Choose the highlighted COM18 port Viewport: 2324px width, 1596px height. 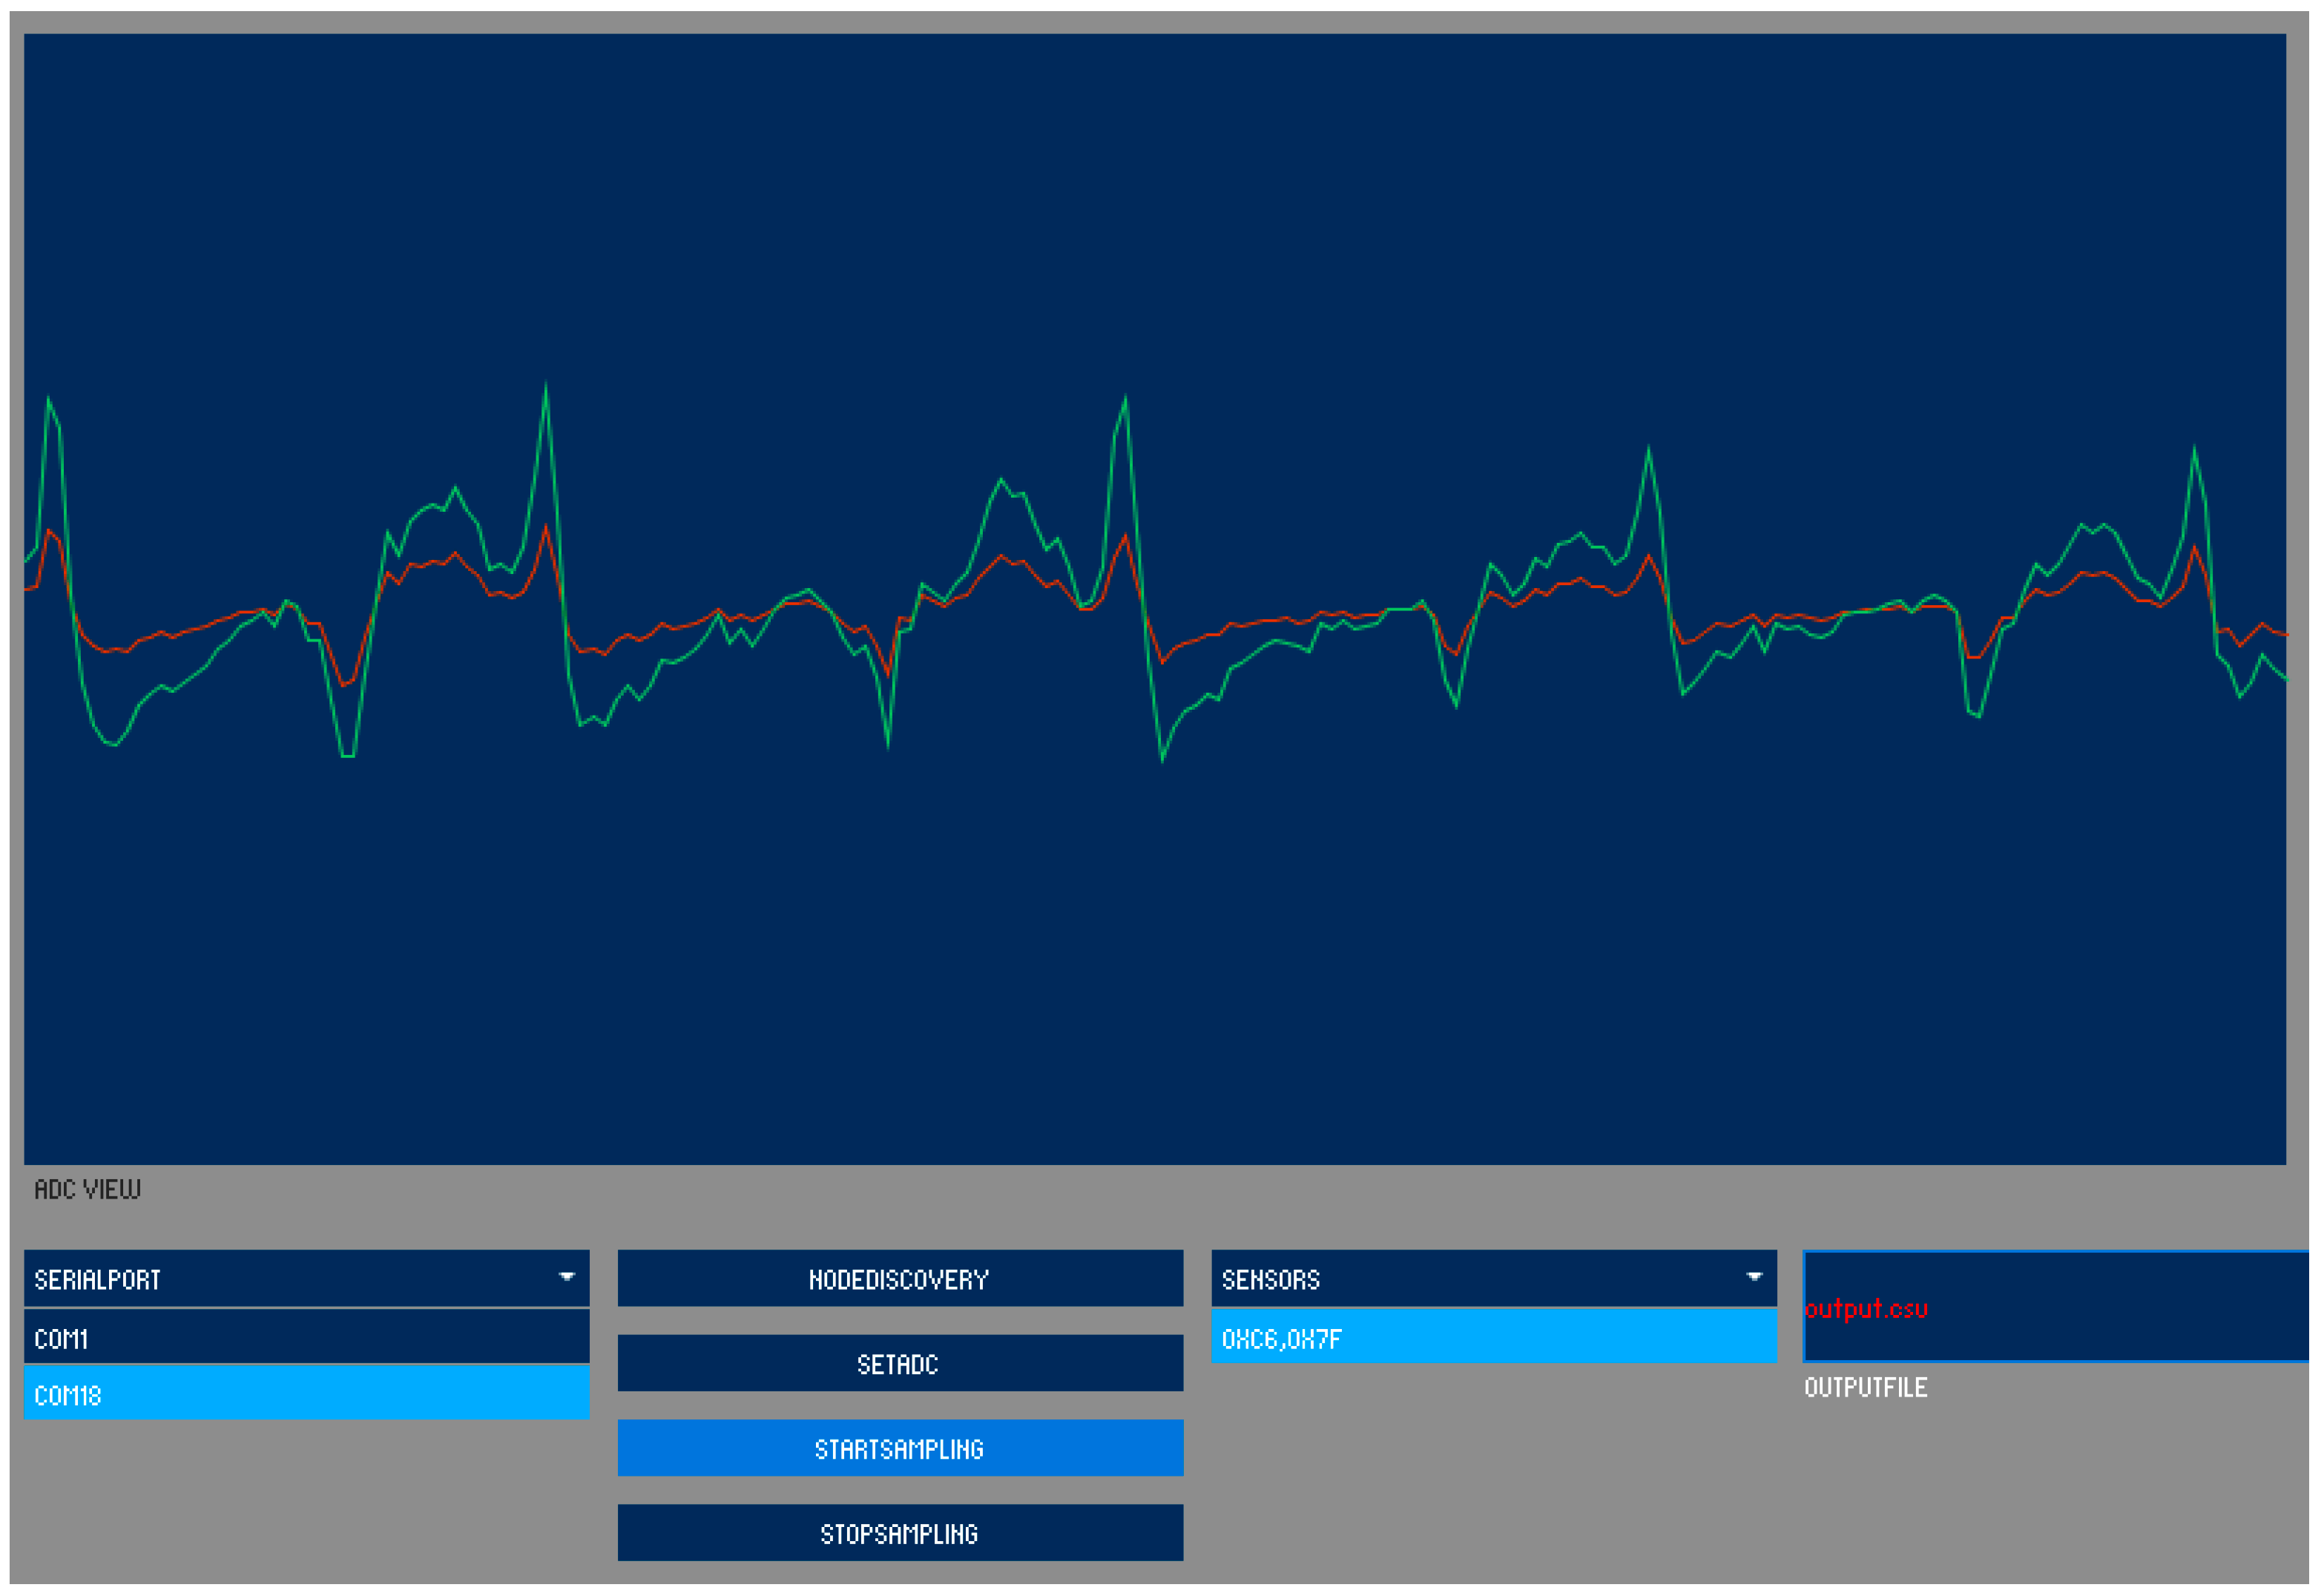tap(306, 1394)
